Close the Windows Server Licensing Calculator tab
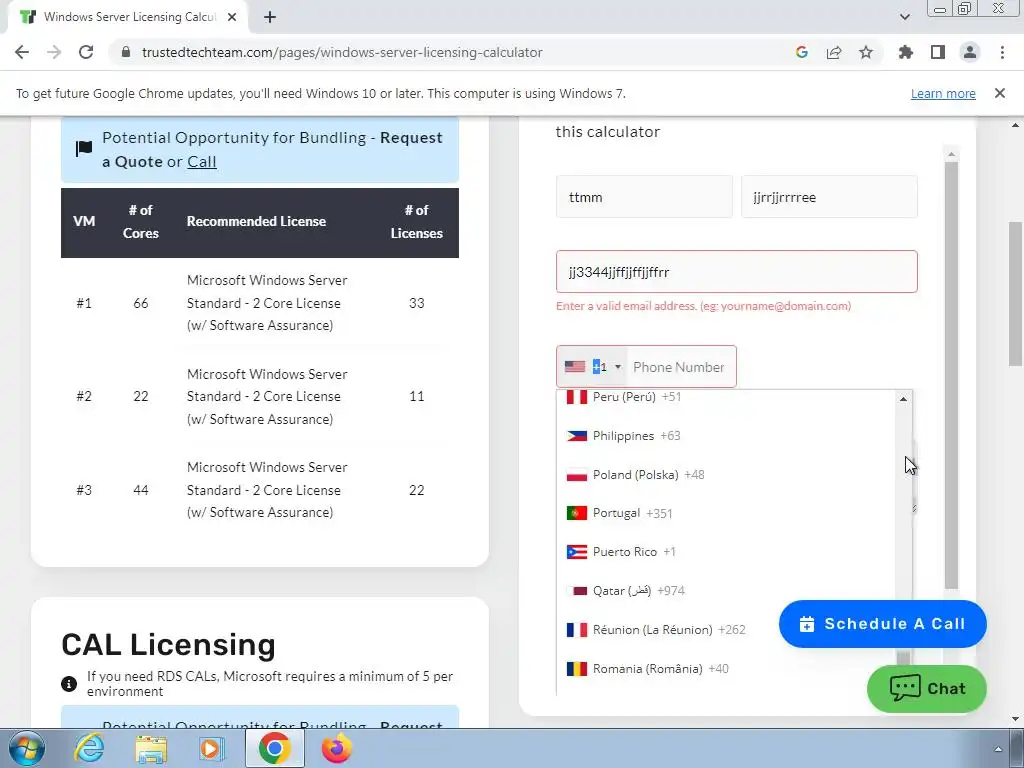1024x768 pixels. (x=232, y=18)
